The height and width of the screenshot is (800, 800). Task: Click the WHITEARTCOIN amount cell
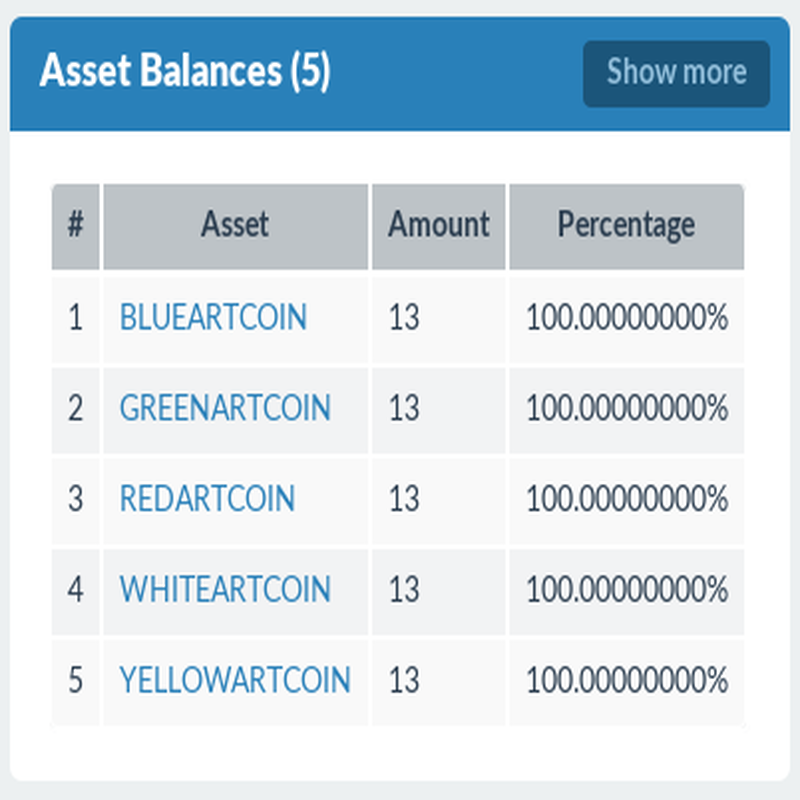pos(439,591)
